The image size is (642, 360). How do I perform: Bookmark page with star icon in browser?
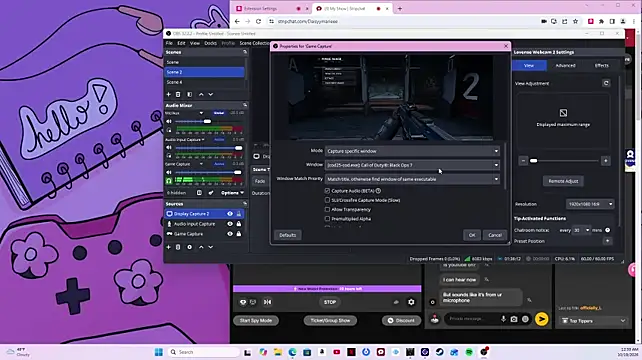point(575,21)
